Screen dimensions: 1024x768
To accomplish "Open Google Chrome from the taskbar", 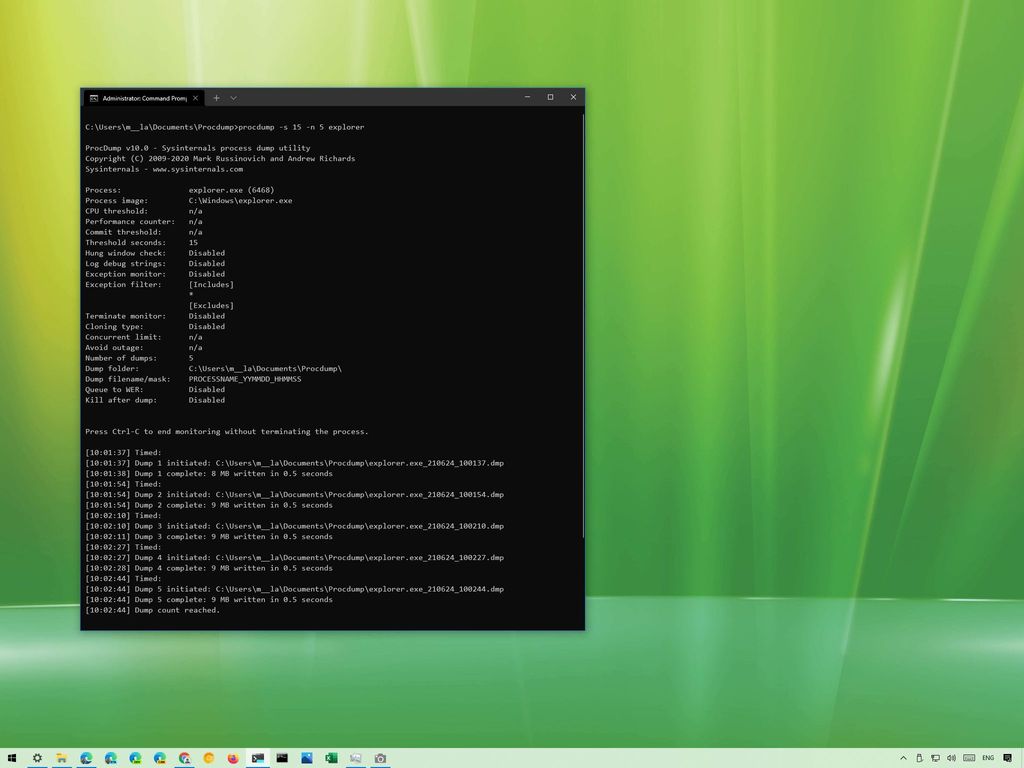I will [184, 758].
